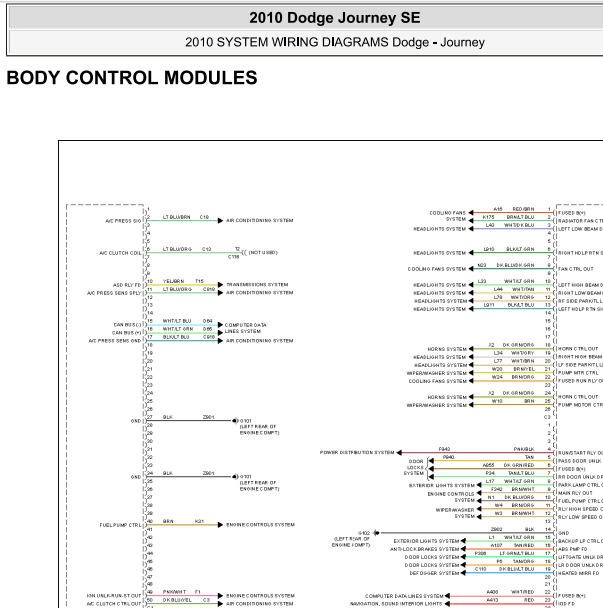
Task: Click the 'DEFOGGER SYSTEM' destination label
Action: [434, 573]
